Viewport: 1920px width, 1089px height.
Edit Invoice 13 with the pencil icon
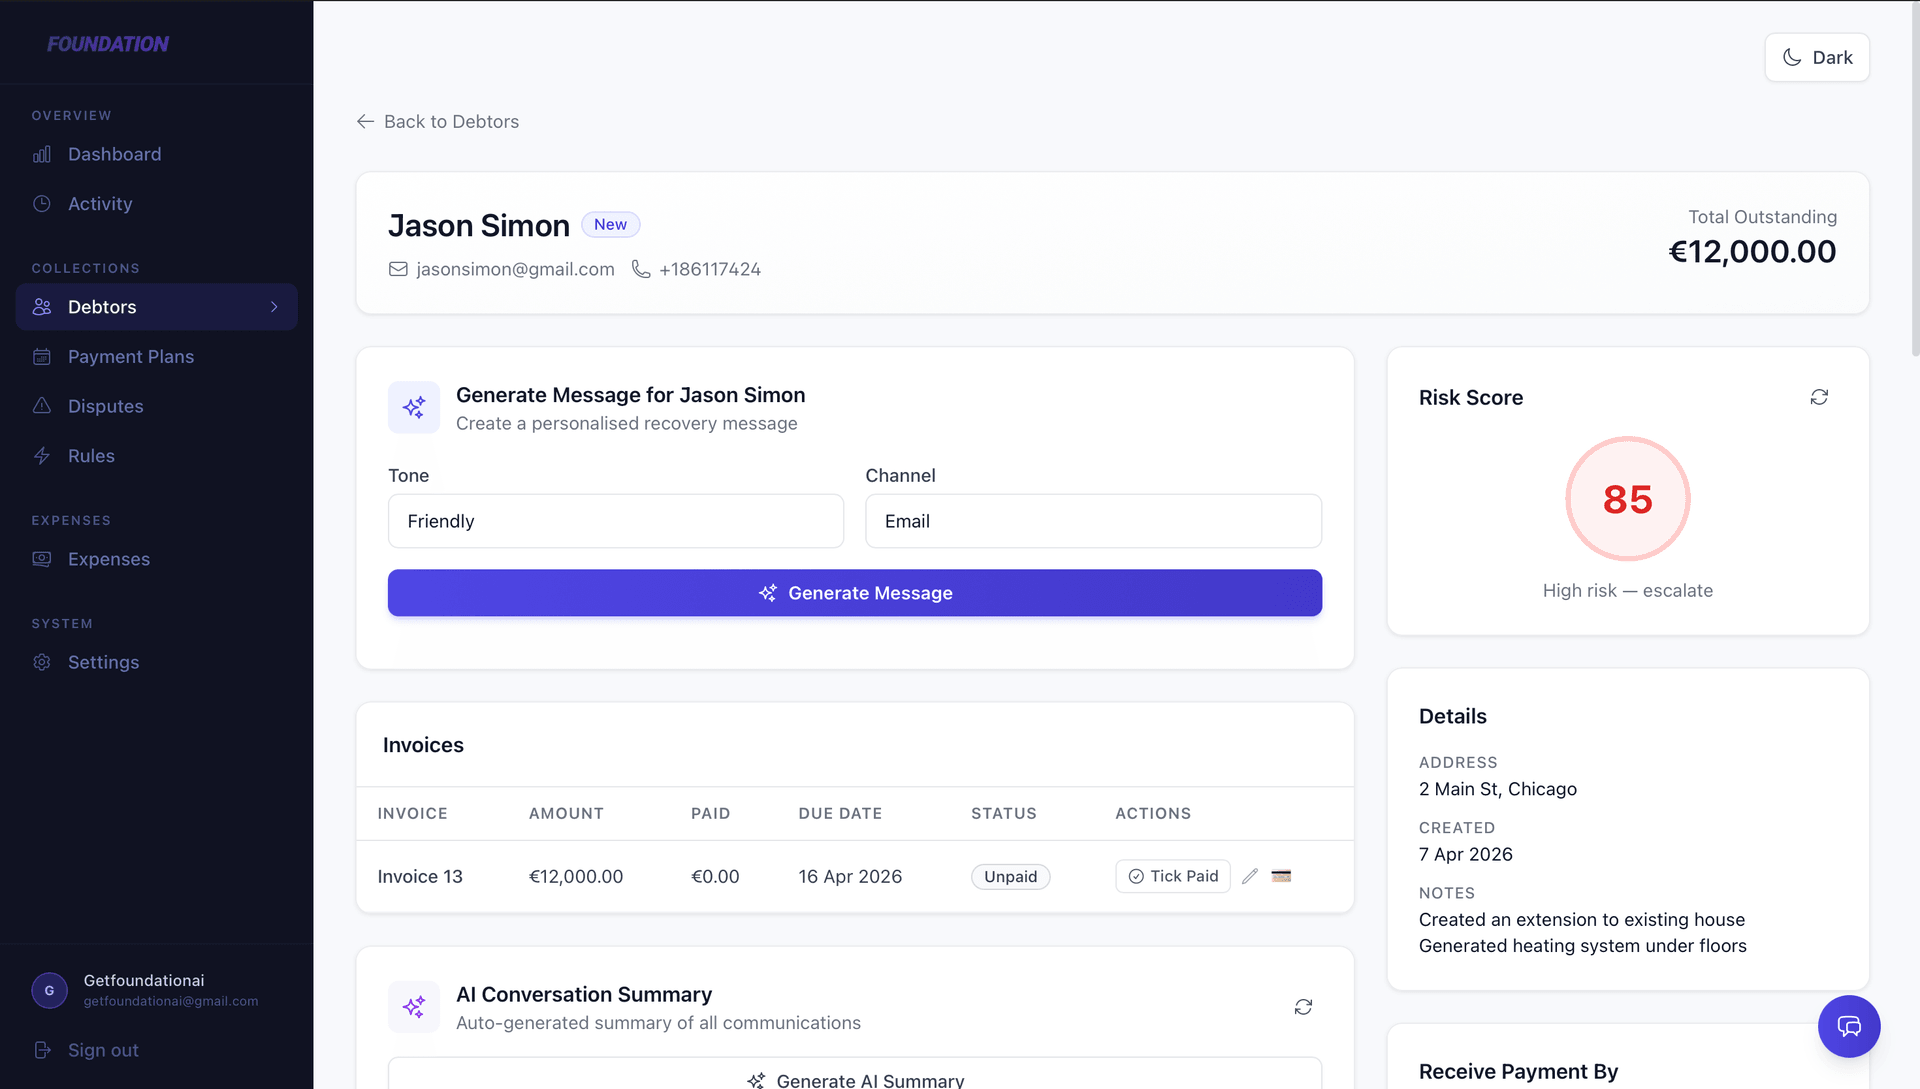[x=1249, y=876]
